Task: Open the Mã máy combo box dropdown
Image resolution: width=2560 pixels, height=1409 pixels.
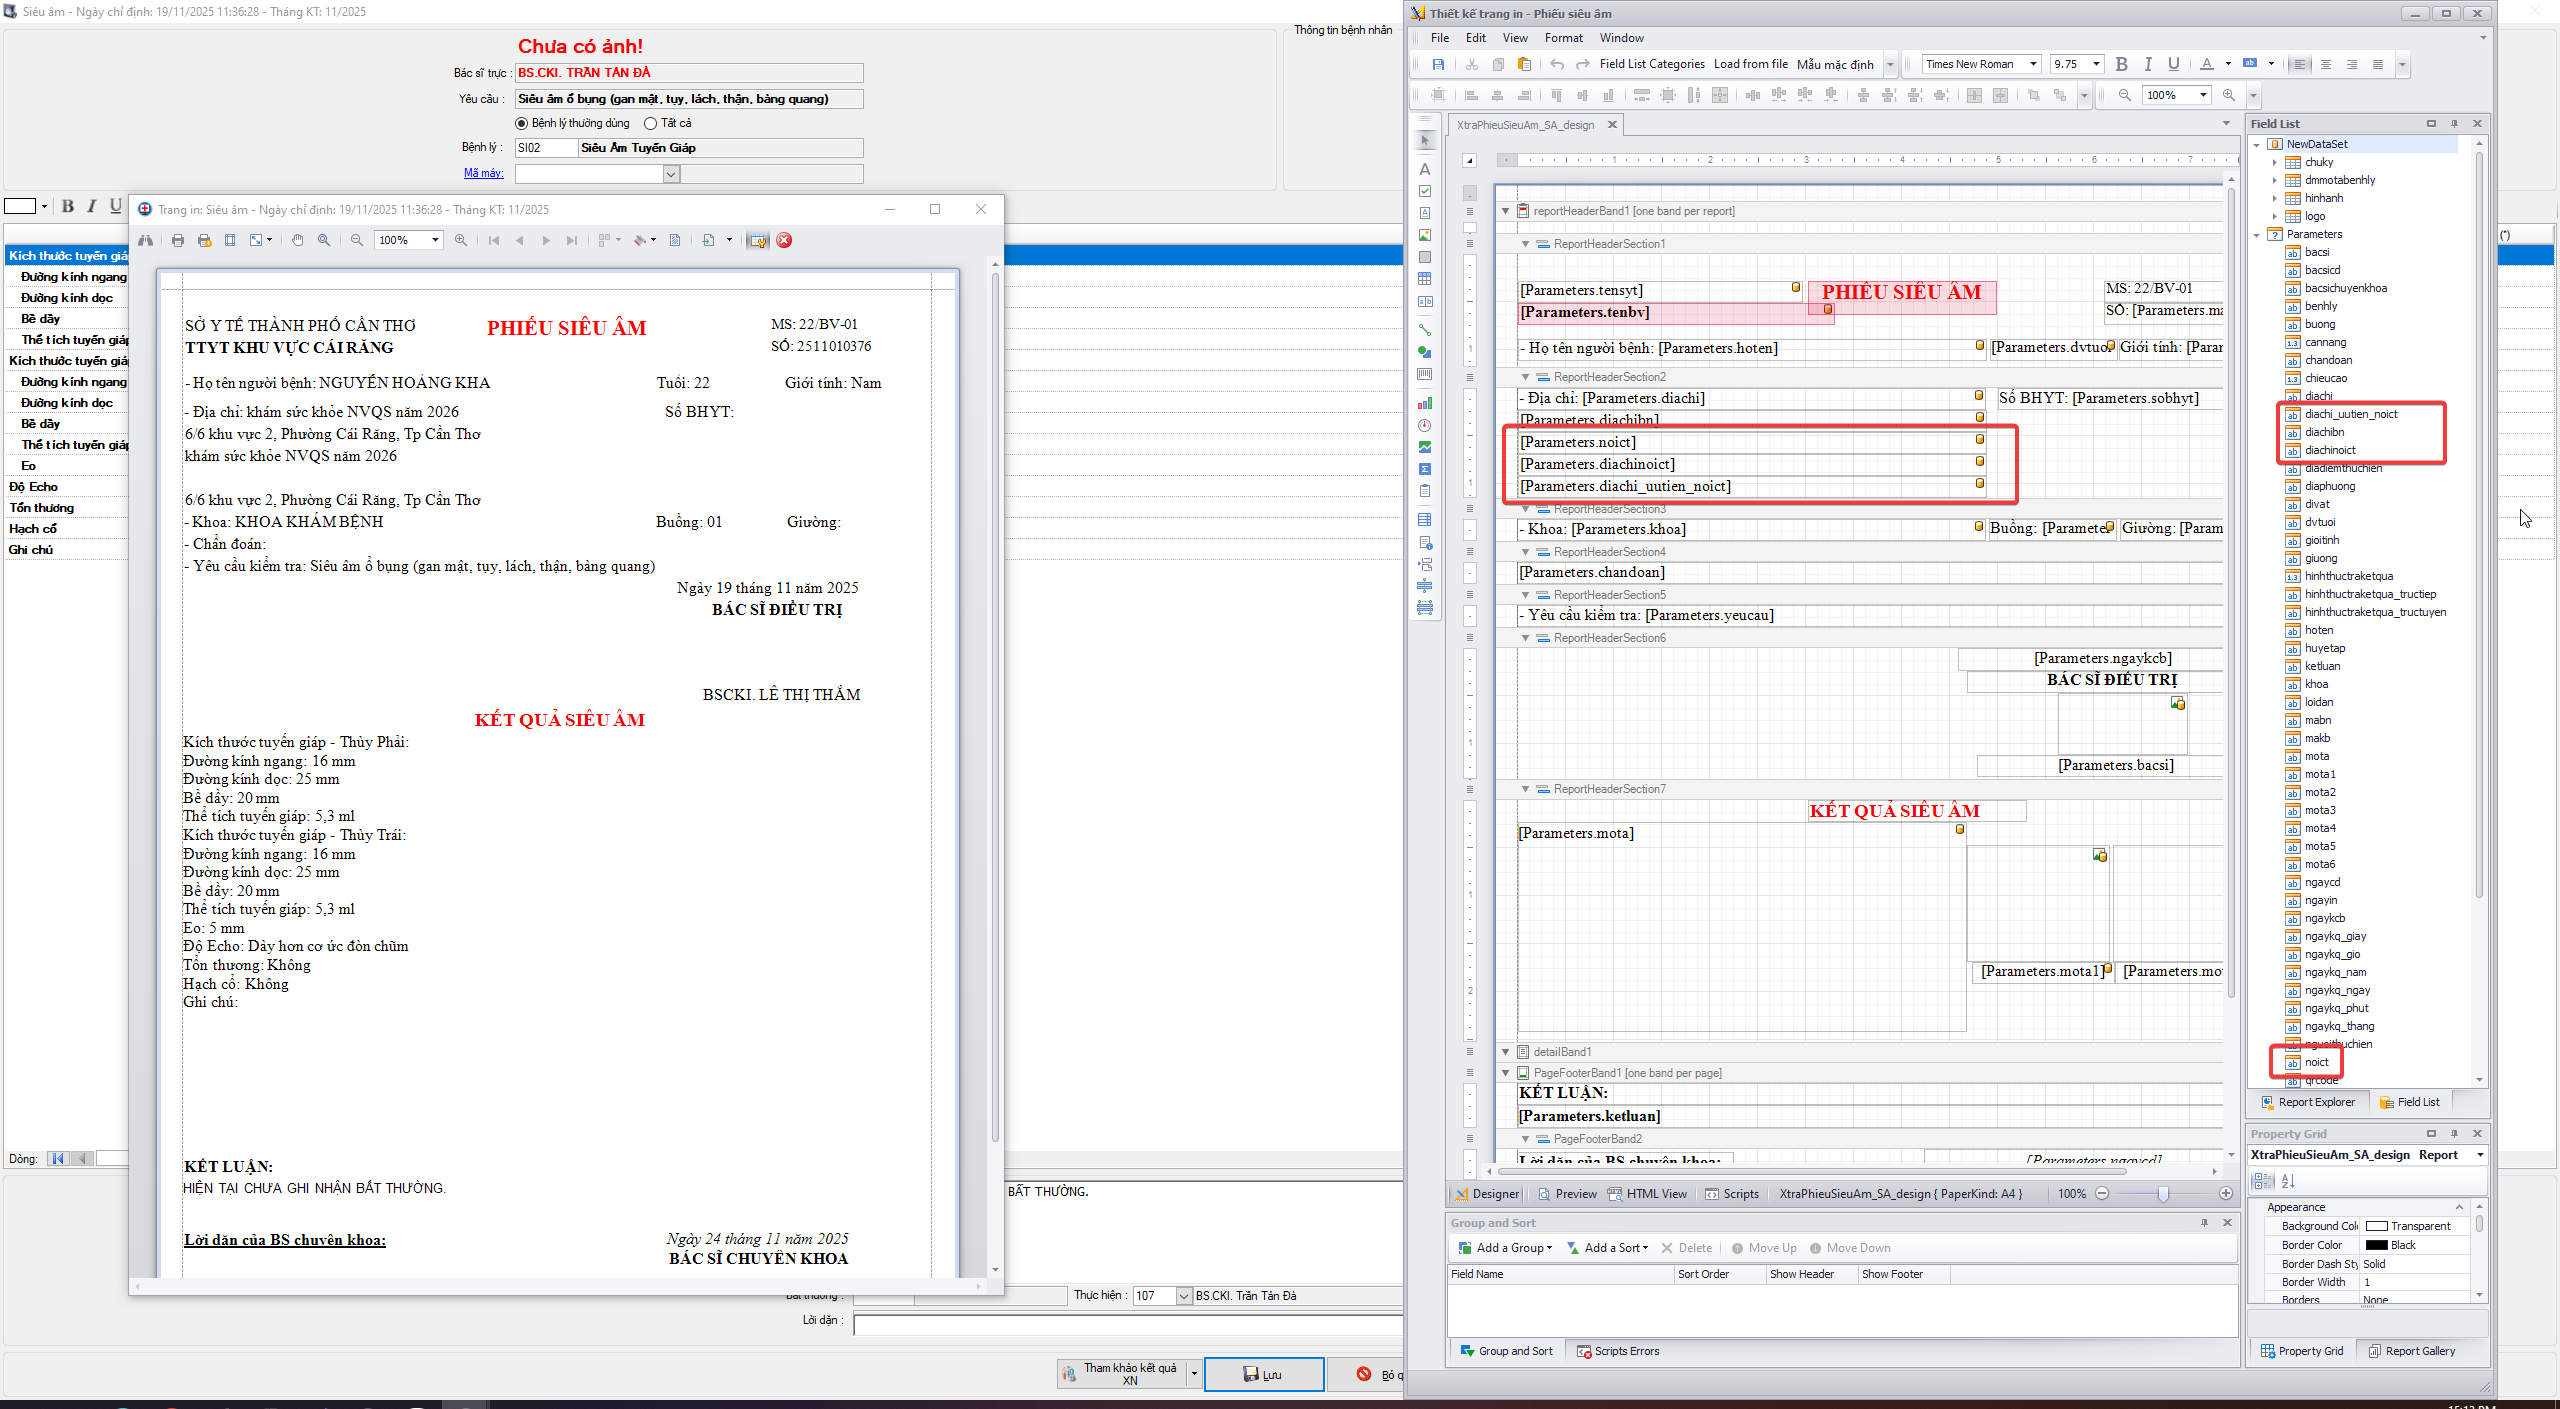Action: 671,174
